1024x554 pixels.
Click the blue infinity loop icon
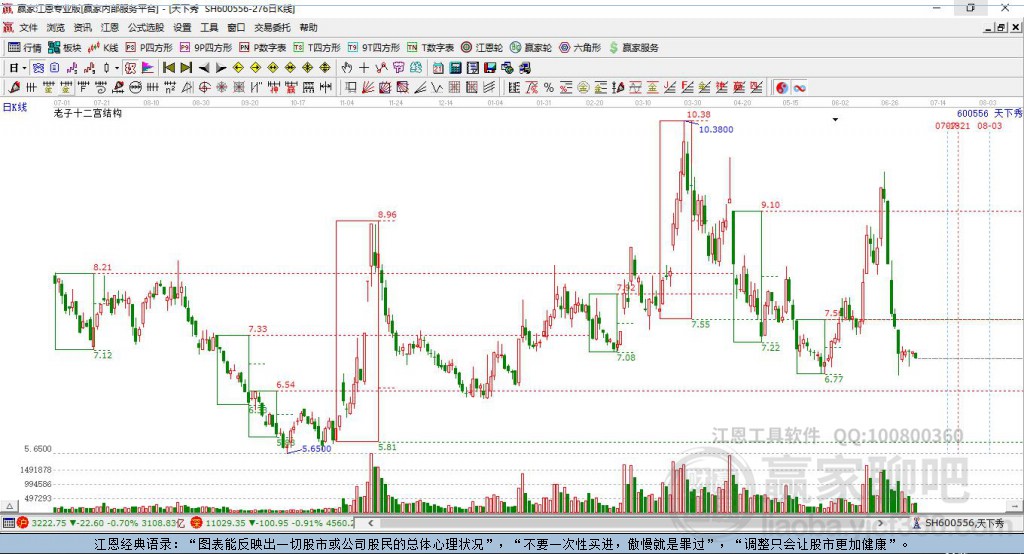799,88
